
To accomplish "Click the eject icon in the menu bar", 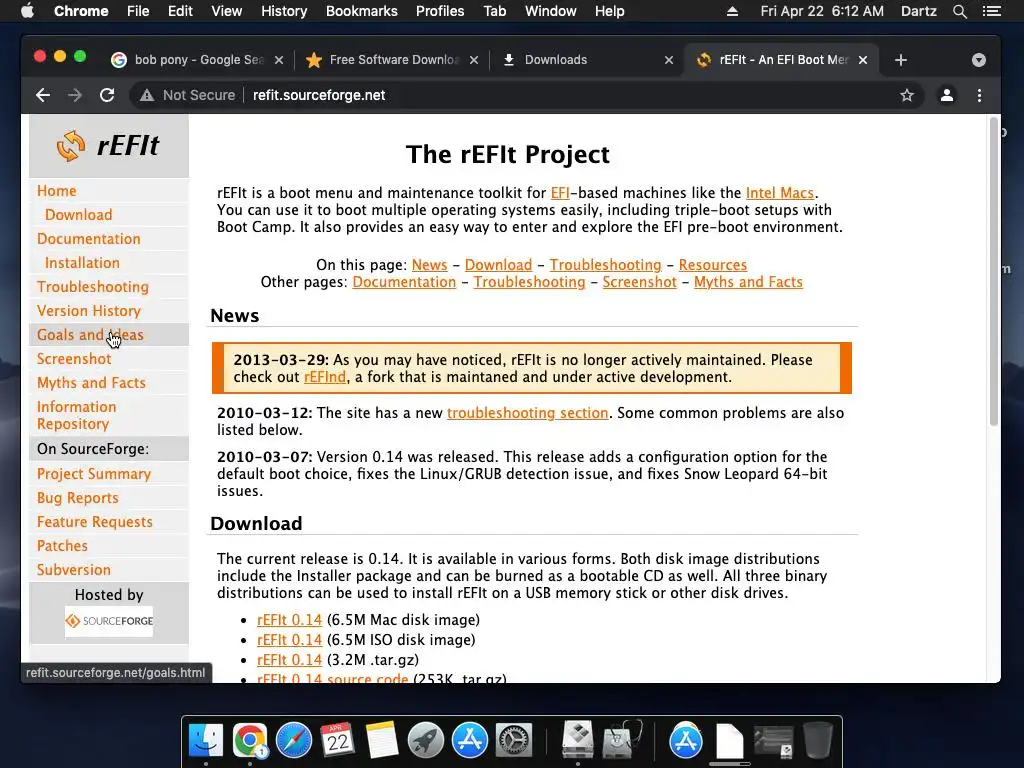I will point(732,11).
